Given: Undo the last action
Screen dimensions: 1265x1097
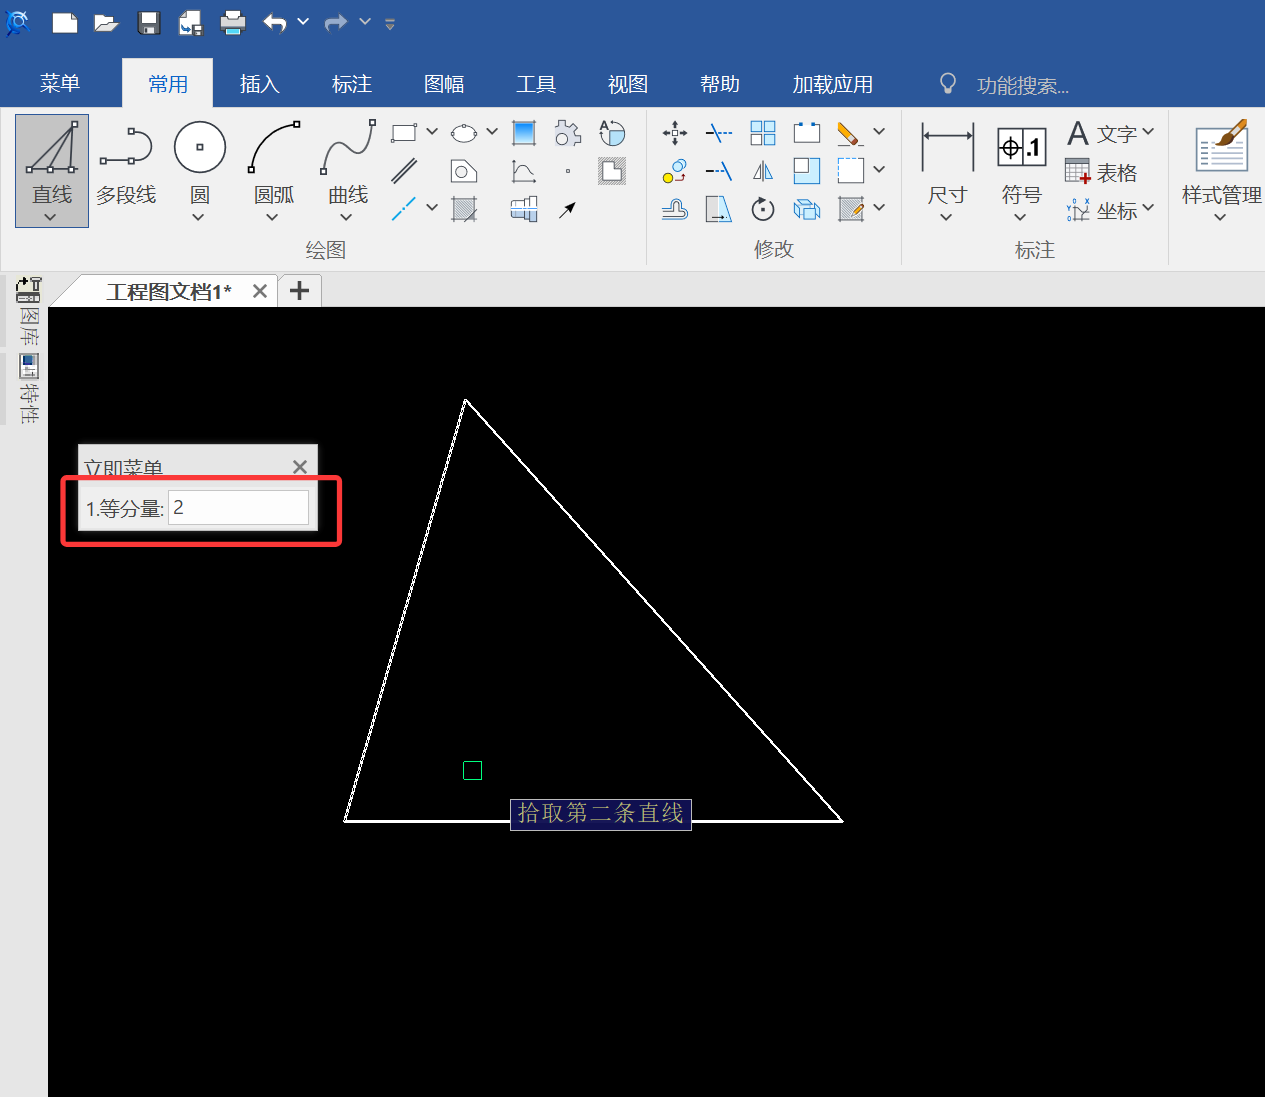Looking at the screenshot, I should (275, 22).
